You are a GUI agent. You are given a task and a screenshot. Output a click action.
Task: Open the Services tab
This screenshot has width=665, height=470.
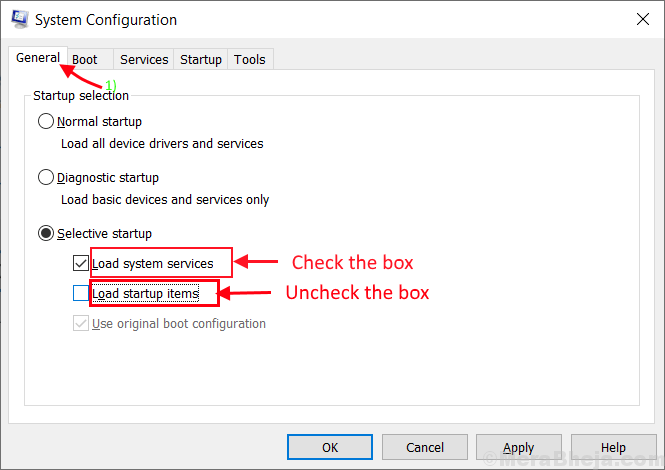144,59
